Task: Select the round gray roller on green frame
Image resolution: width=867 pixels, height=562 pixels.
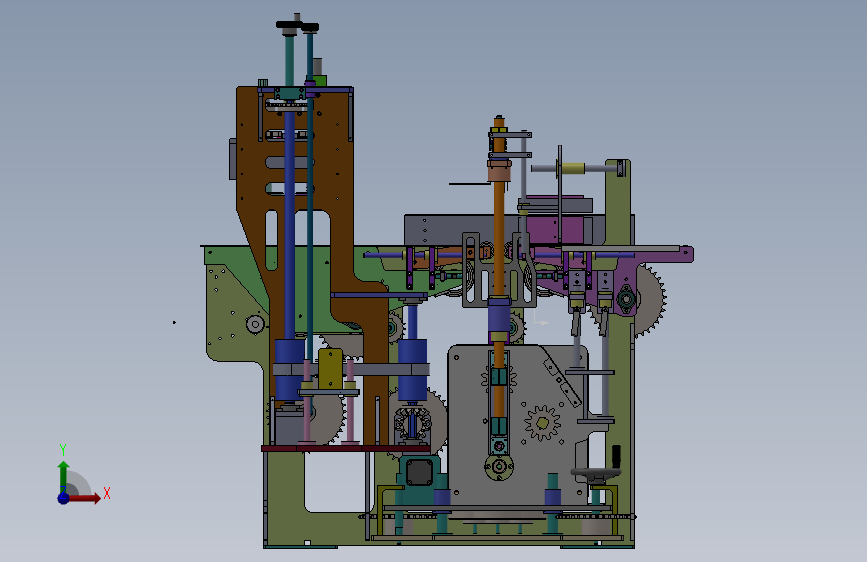Action: (255, 324)
